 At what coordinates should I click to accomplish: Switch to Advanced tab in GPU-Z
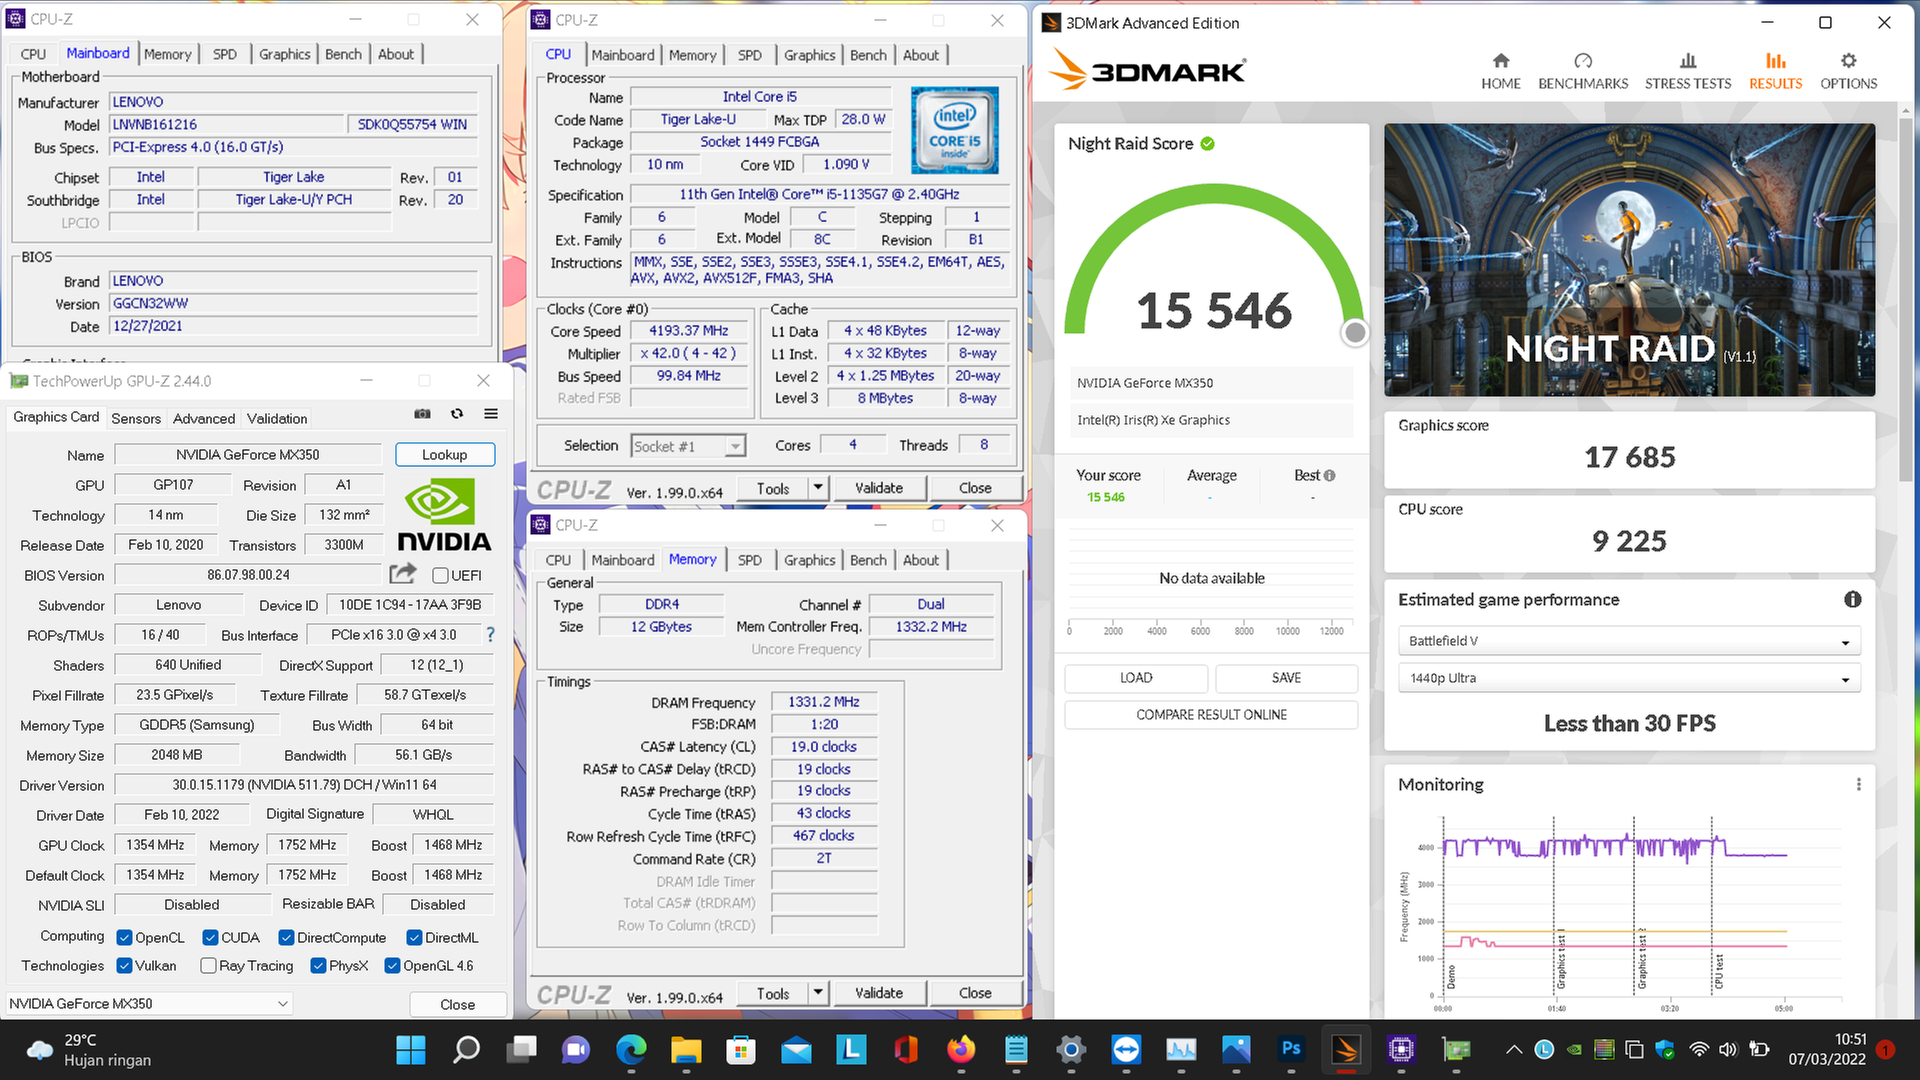(x=204, y=419)
